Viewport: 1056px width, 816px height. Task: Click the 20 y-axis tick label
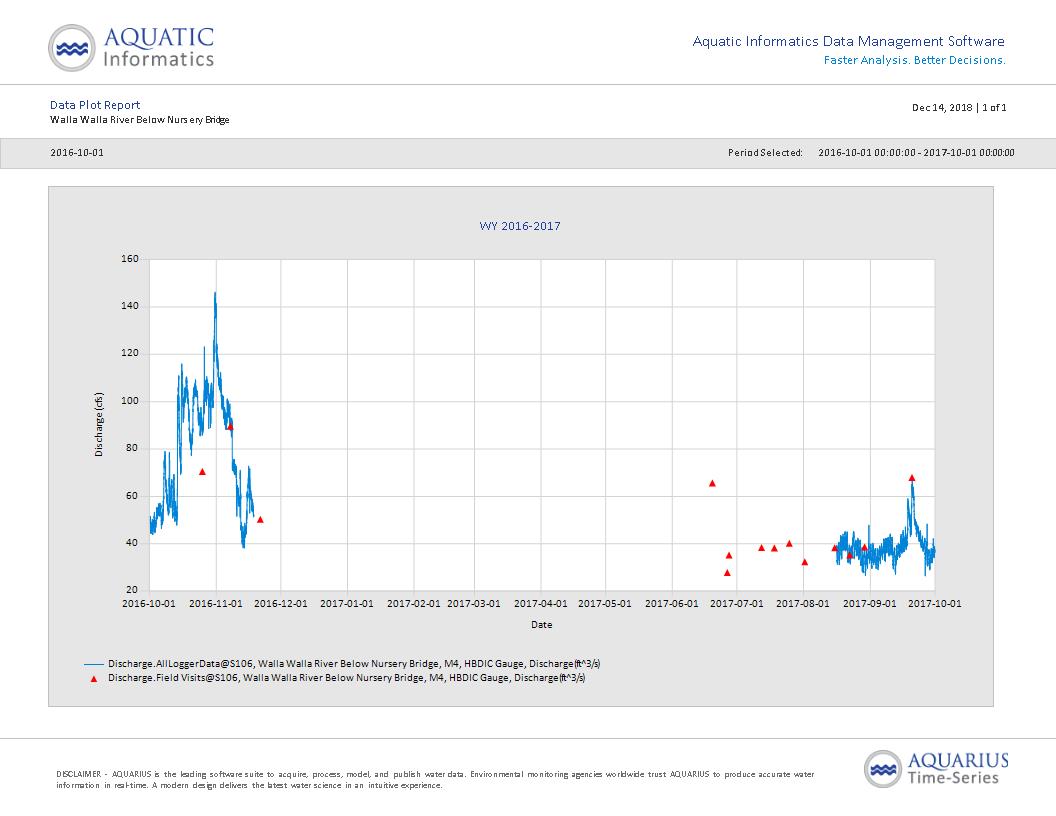[x=132, y=590]
